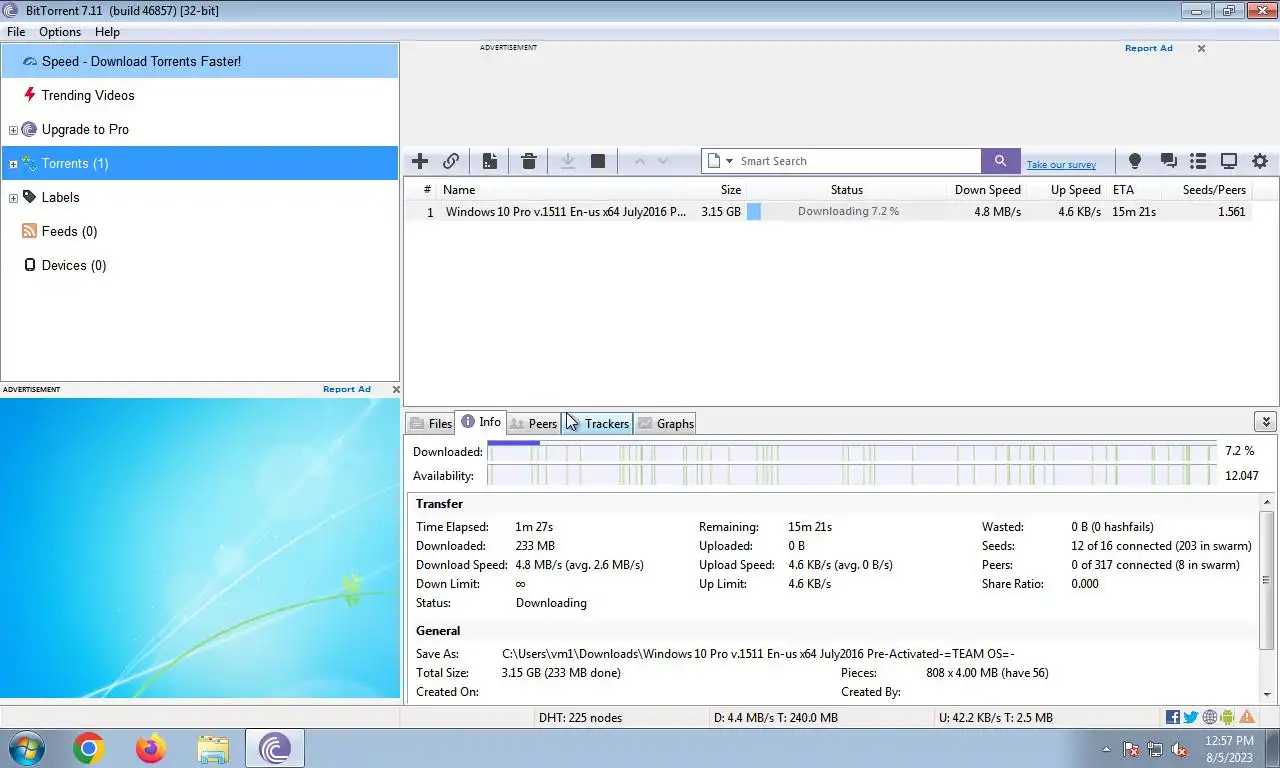The image size is (1280, 768).
Task: Select Speed - Download Torrents Faster item
Action: (200, 61)
